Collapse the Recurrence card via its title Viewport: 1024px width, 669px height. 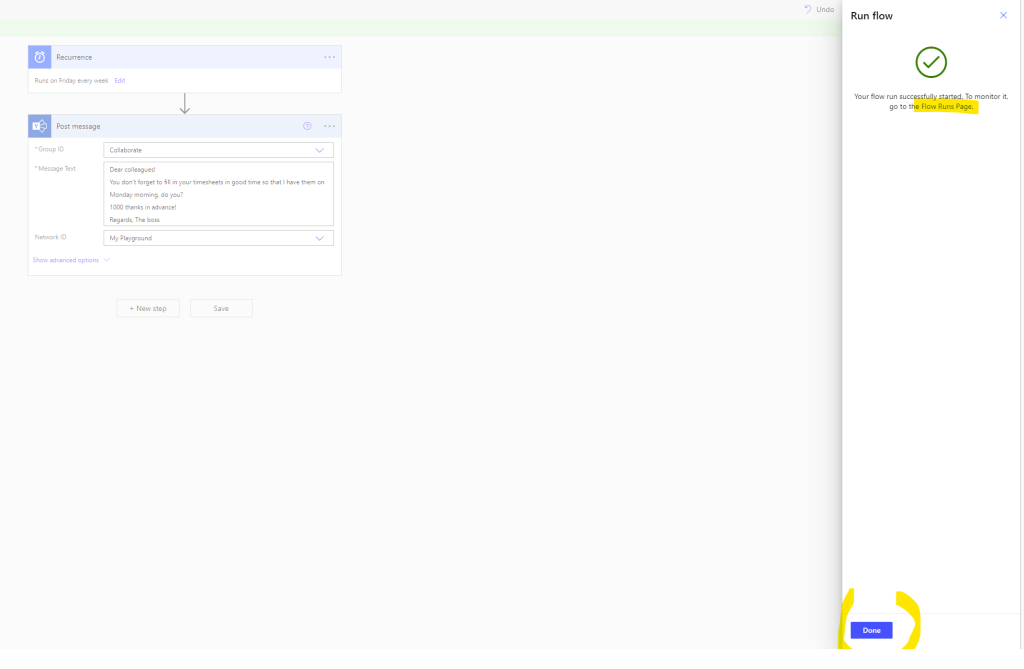74,57
